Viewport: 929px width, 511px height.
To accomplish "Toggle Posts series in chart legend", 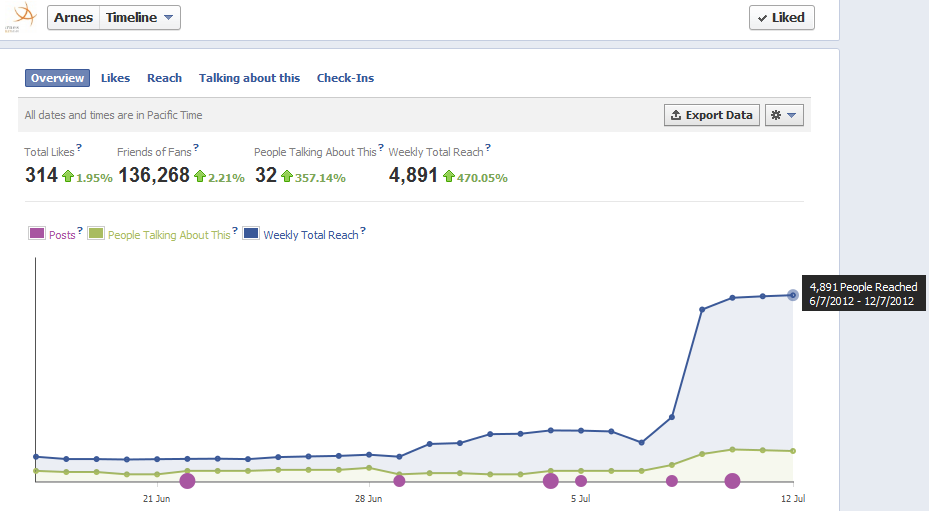I will (37, 234).
